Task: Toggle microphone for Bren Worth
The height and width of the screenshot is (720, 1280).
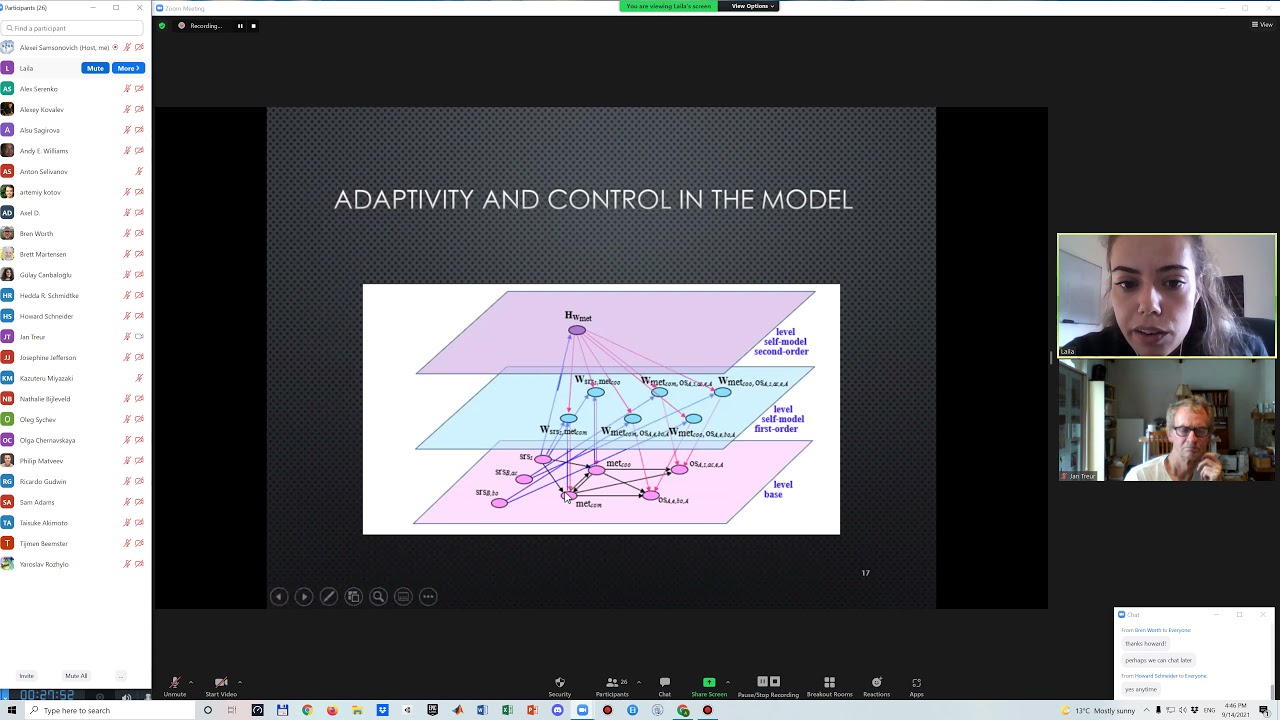Action: coord(127,233)
